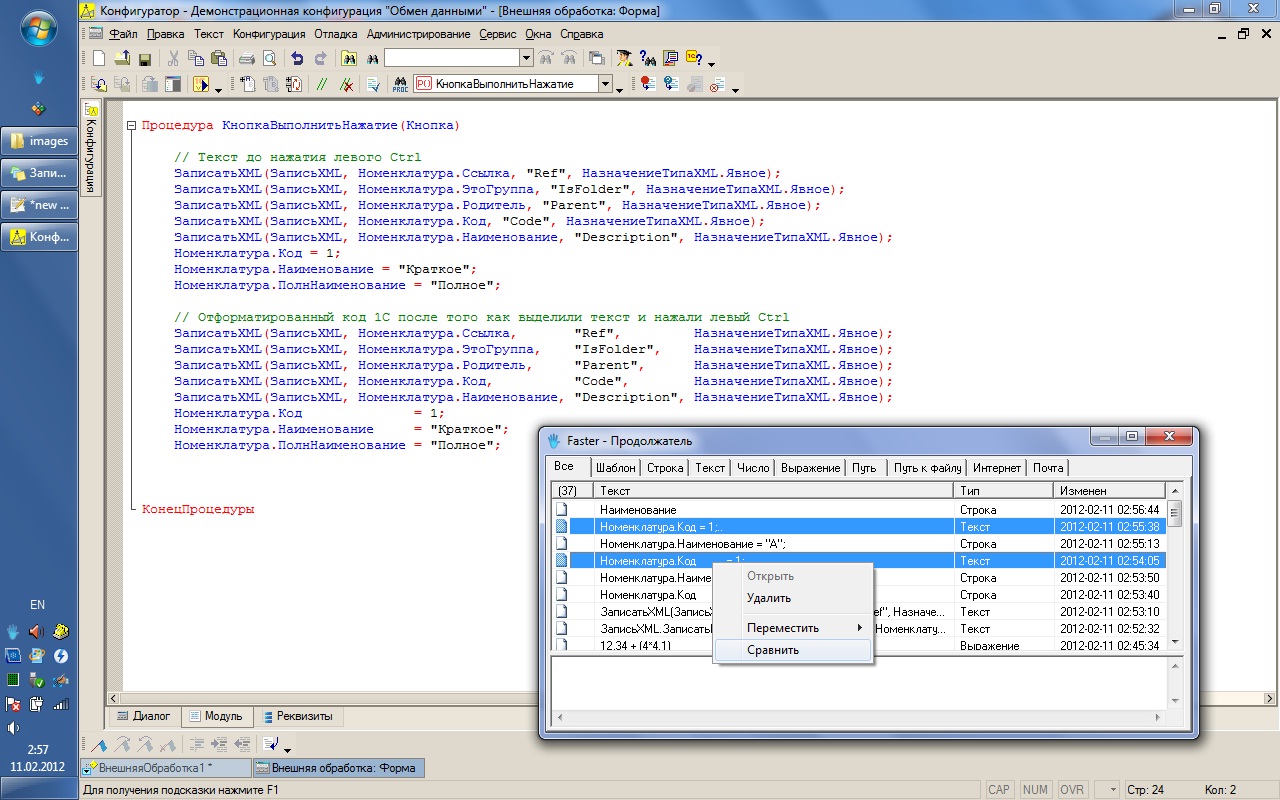Collapse the Процедура КнопкаВыполнитьНажатие code block
1280x800 pixels.
[131, 126]
